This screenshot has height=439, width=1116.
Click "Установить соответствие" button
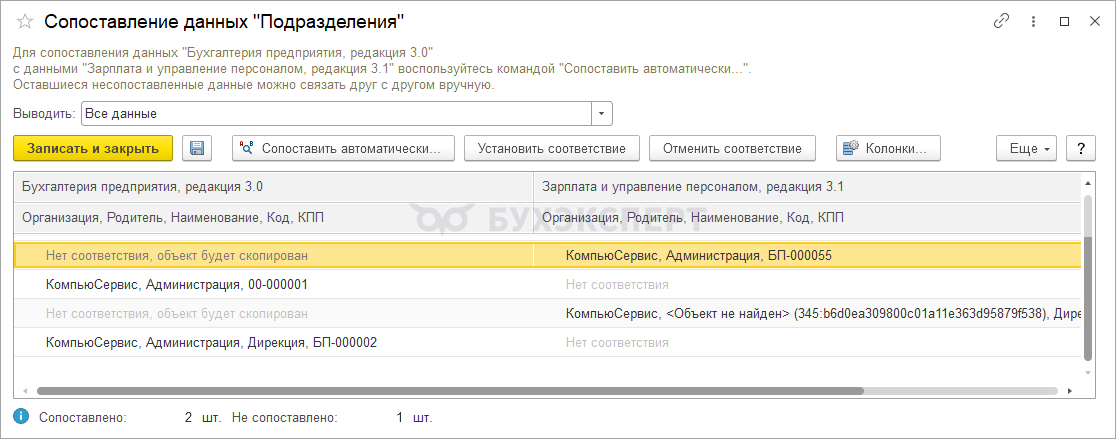pos(551,148)
